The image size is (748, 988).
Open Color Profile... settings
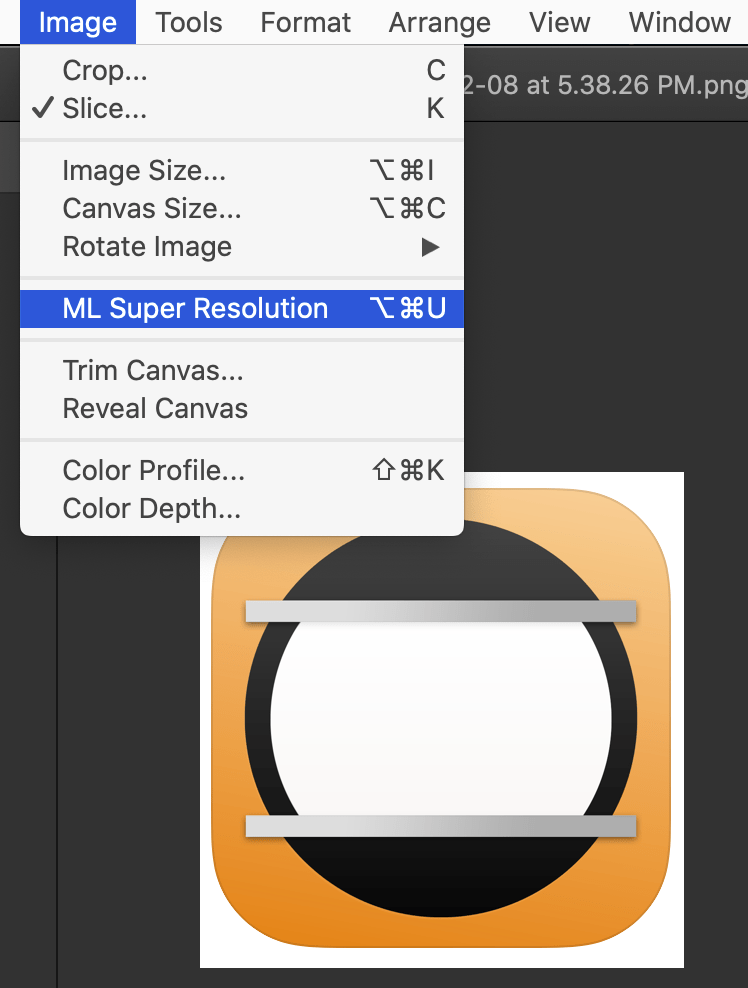pyautogui.click(x=242, y=470)
